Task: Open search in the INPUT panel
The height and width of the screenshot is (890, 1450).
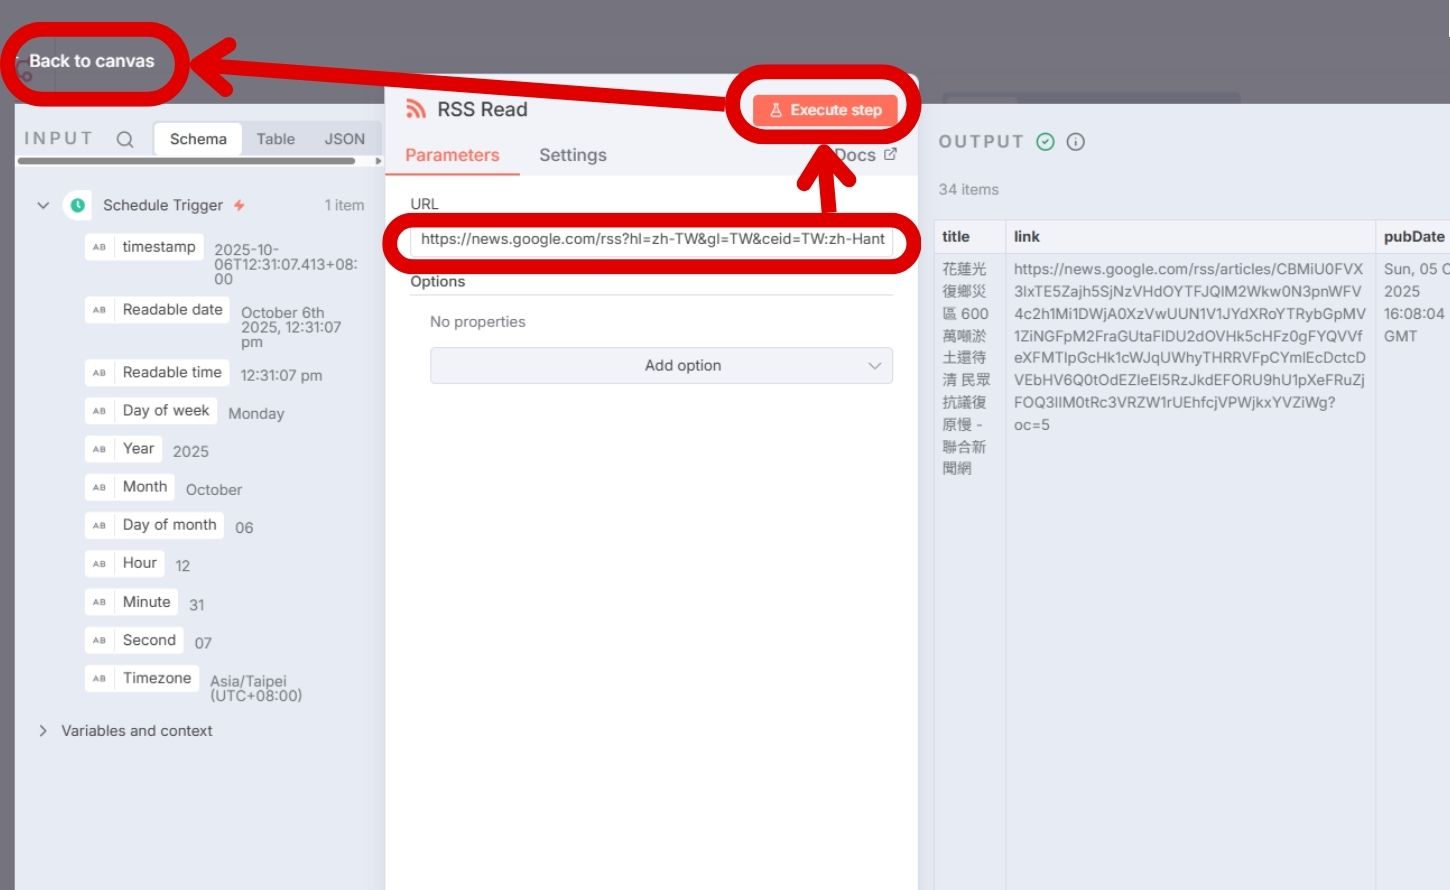Action: pos(124,139)
